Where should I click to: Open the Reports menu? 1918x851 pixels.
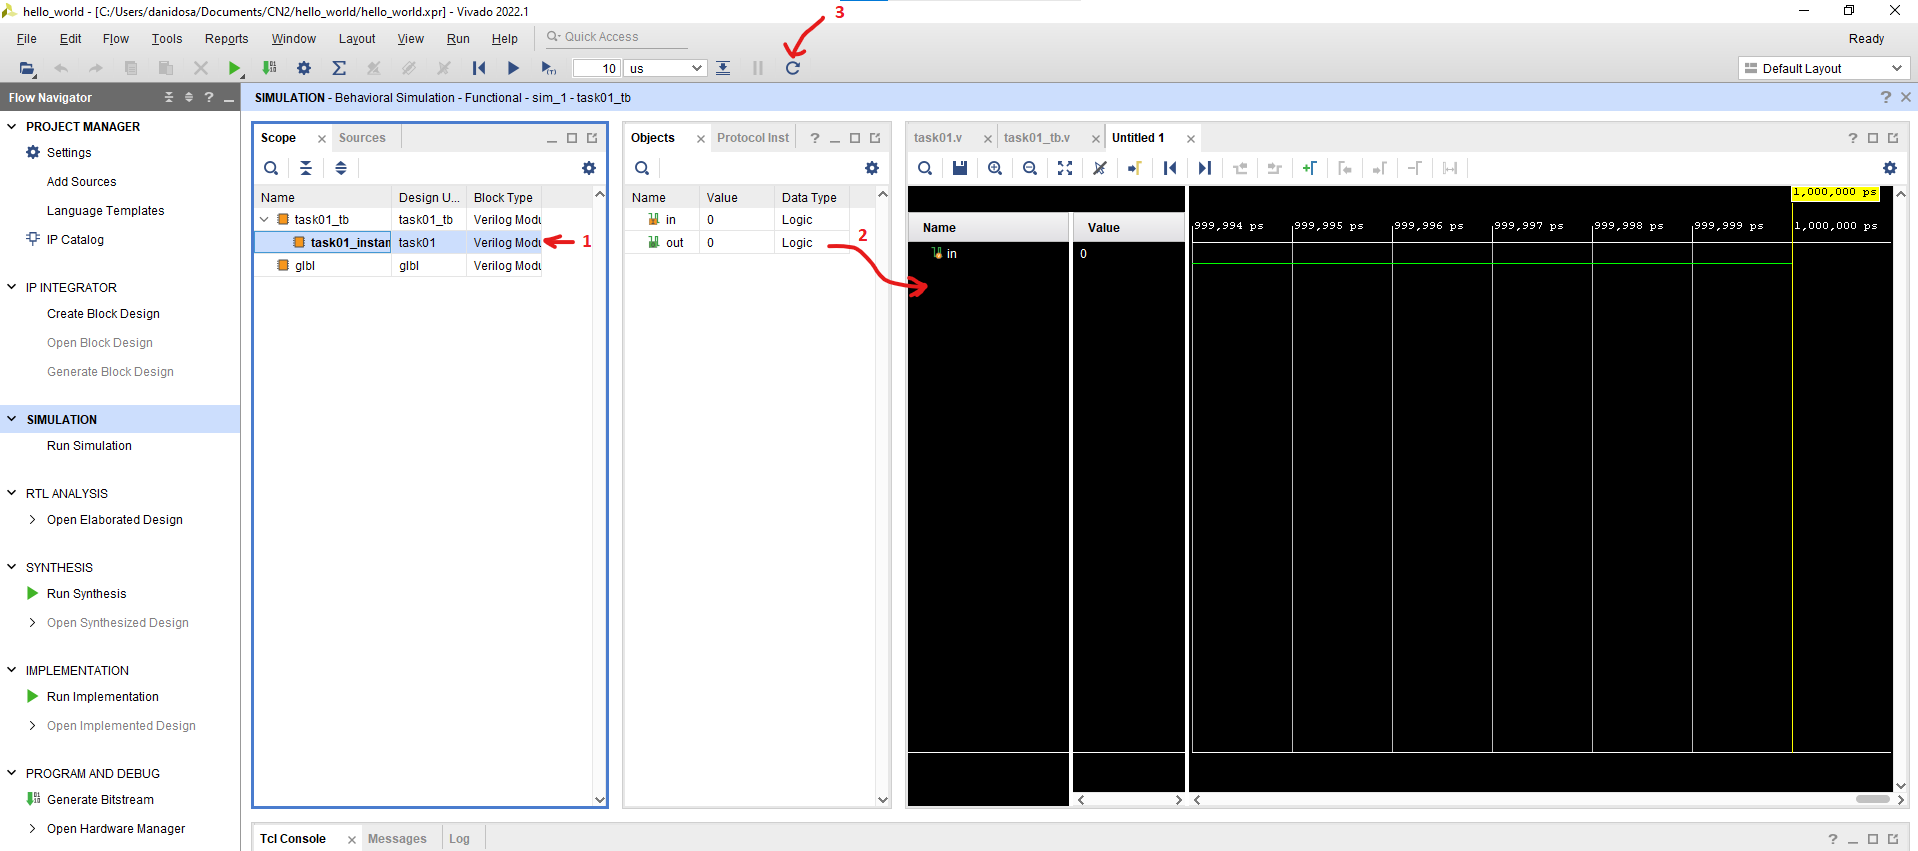(226, 39)
